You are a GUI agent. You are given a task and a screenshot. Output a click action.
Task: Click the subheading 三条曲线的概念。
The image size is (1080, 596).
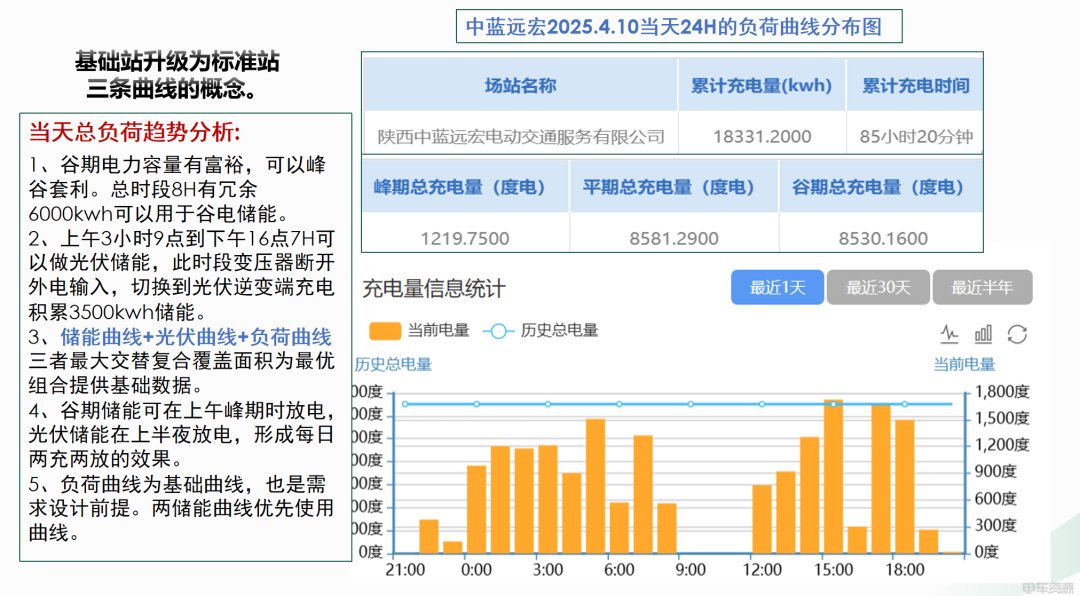[x=172, y=89]
